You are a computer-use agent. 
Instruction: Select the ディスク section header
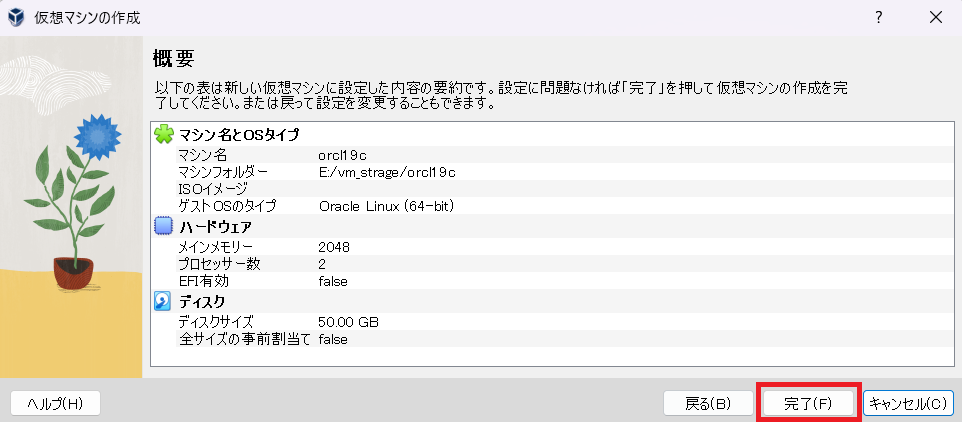tap(202, 301)
